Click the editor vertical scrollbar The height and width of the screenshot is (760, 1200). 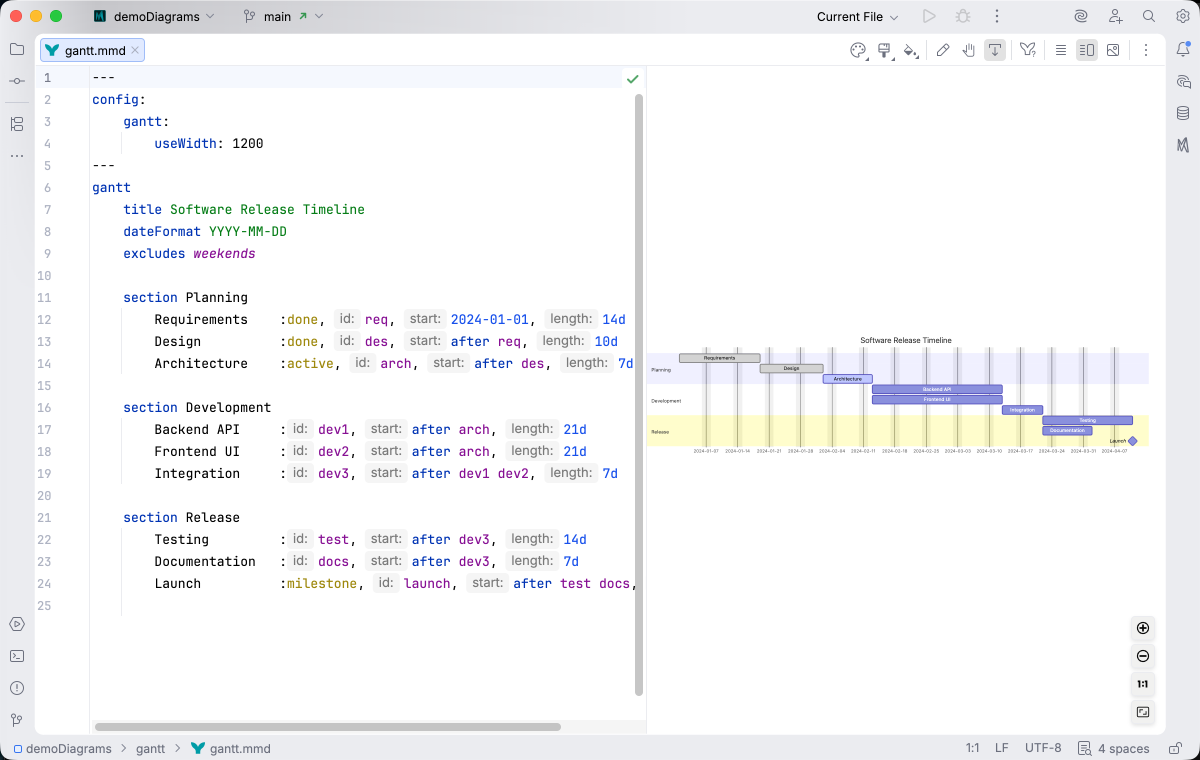coord(639,395)
